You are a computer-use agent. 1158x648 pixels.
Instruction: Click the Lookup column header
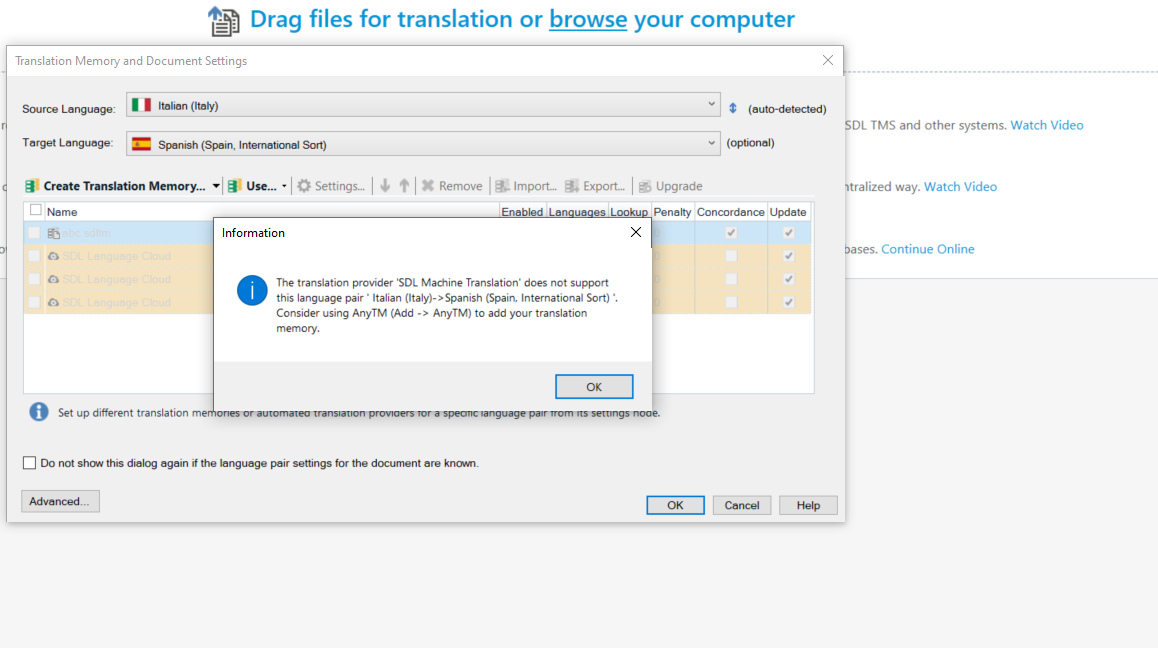tap(629, 212)
